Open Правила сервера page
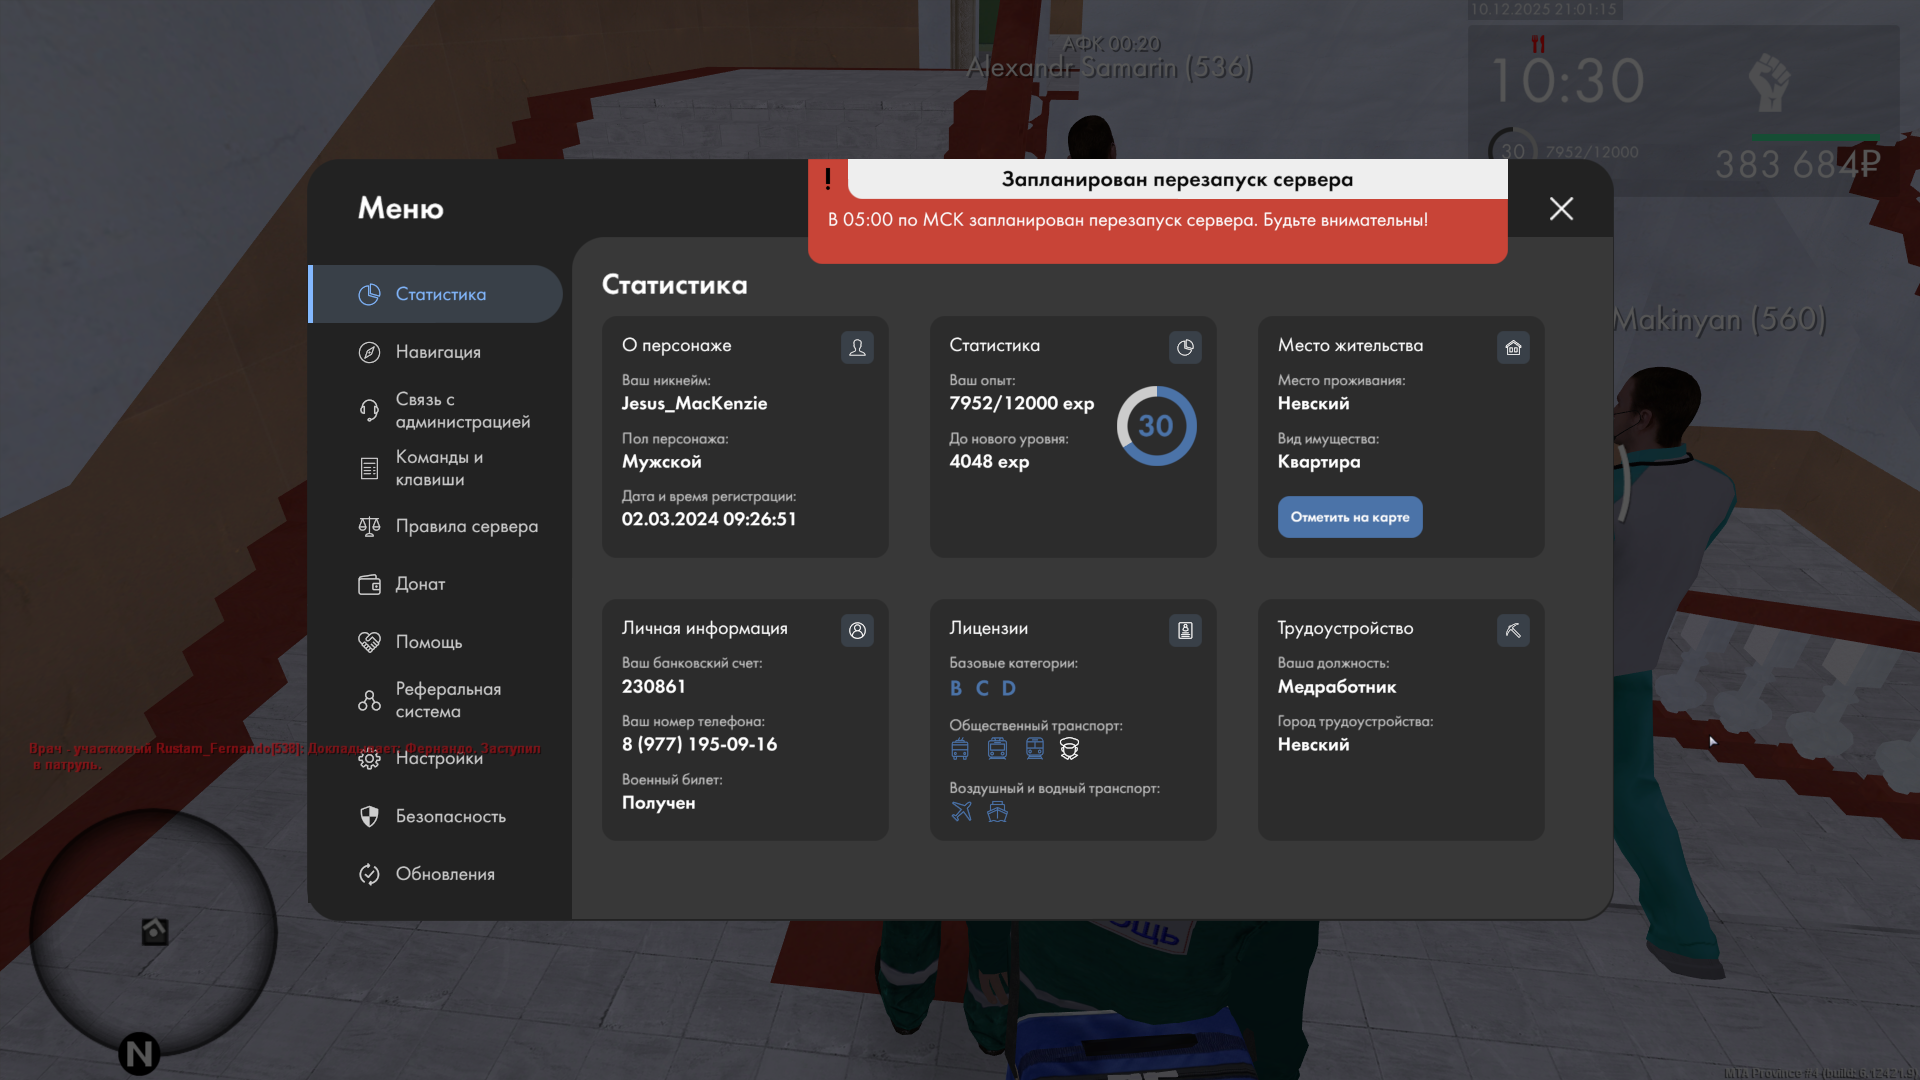 click(466, 526)
